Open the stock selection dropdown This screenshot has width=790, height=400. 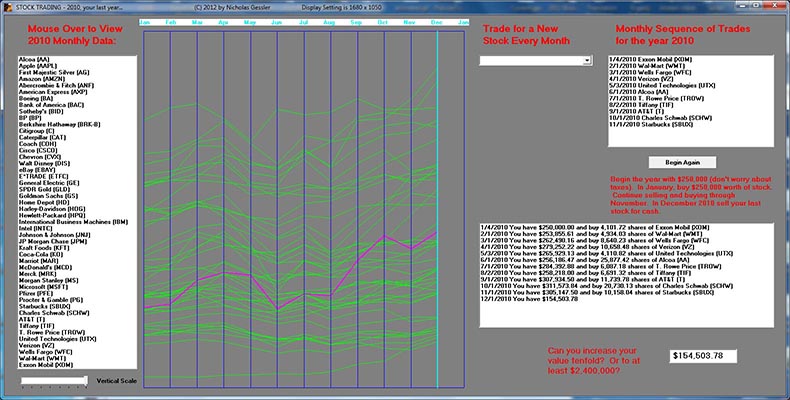[x=587, y=61]
